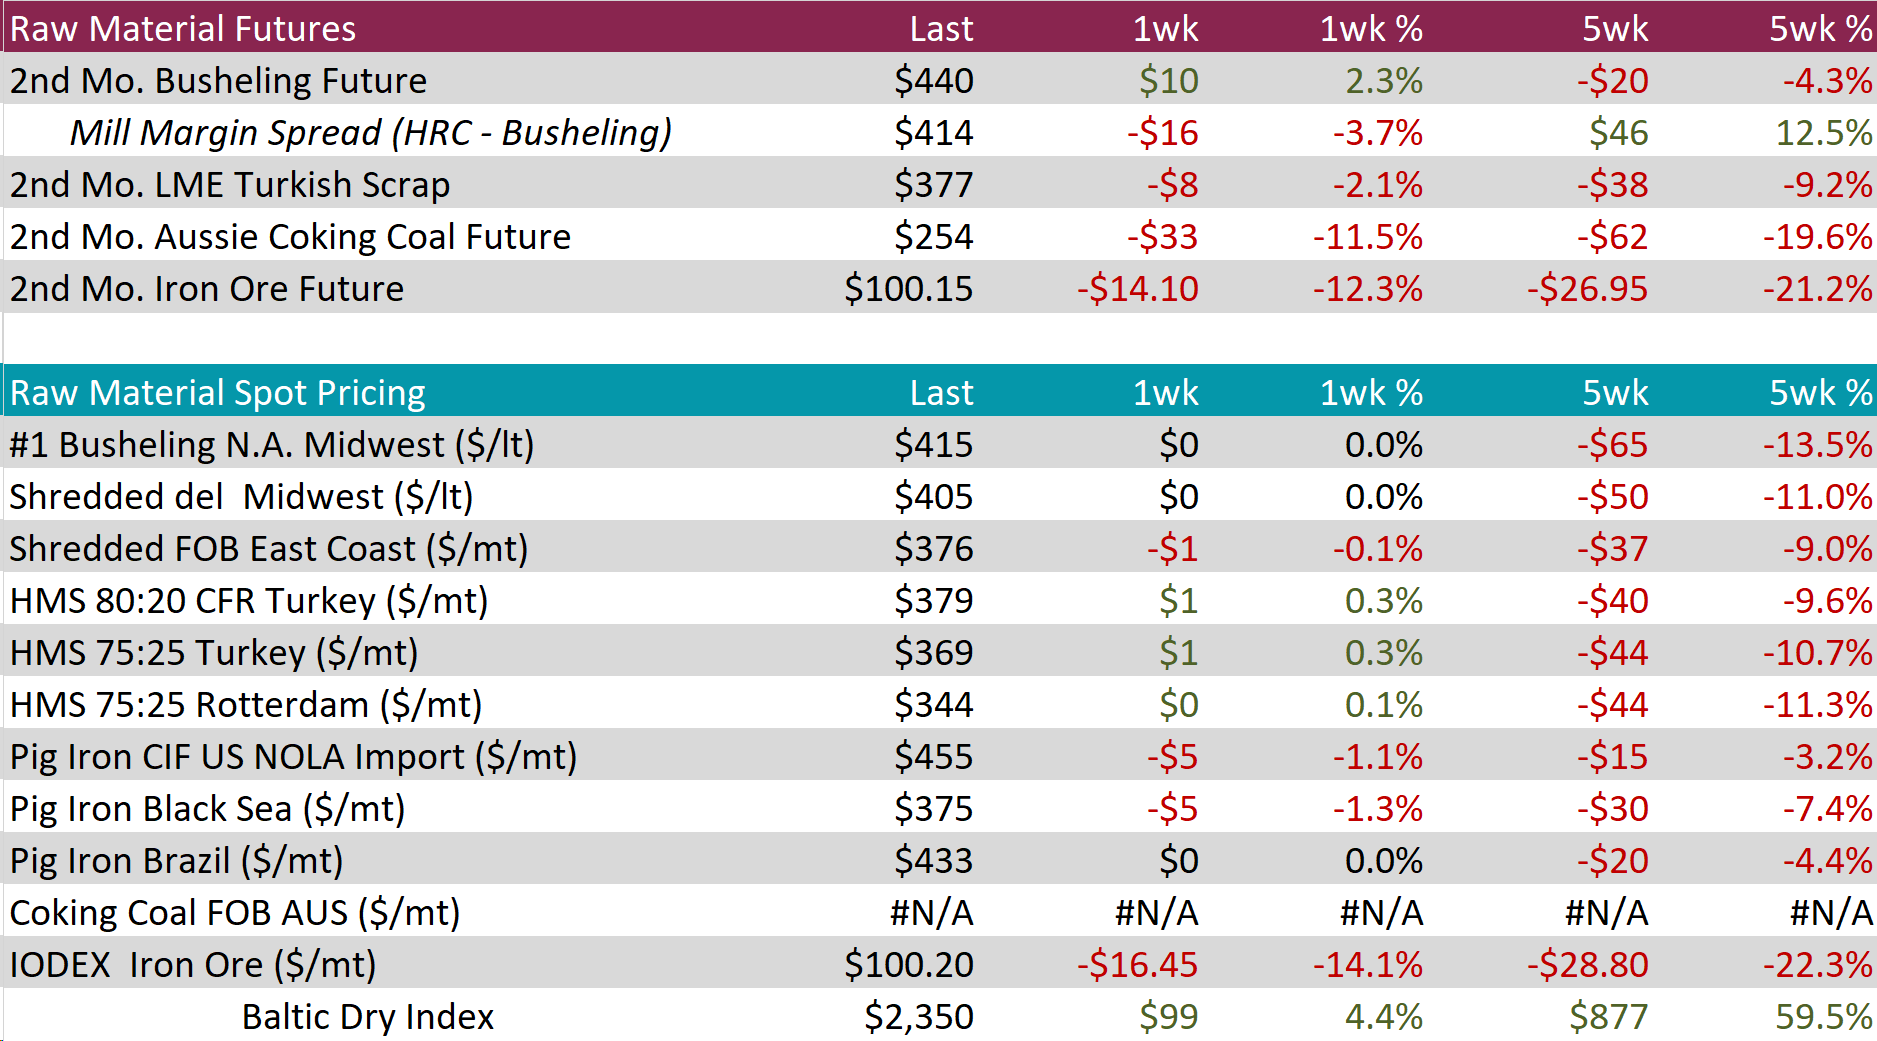Click Pig Iron CIF US NOLA Import label
Screen dimensions: 1877x1041
293,756
